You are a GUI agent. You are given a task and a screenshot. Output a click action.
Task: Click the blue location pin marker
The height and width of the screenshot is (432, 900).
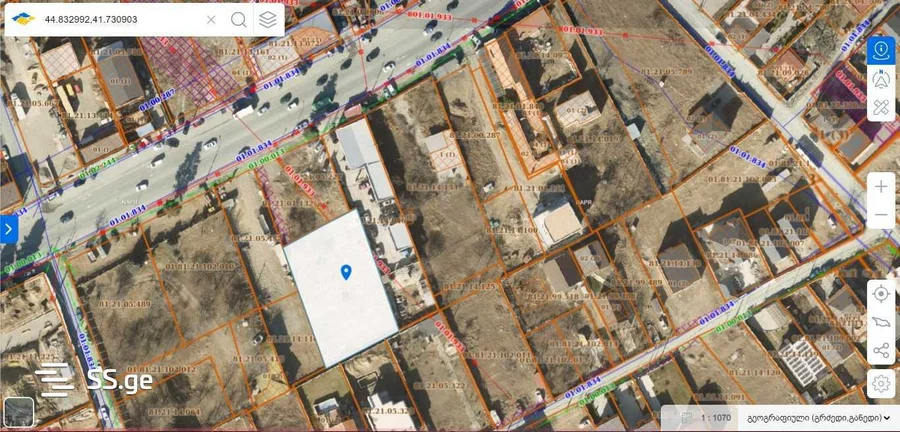coord(346,272)
